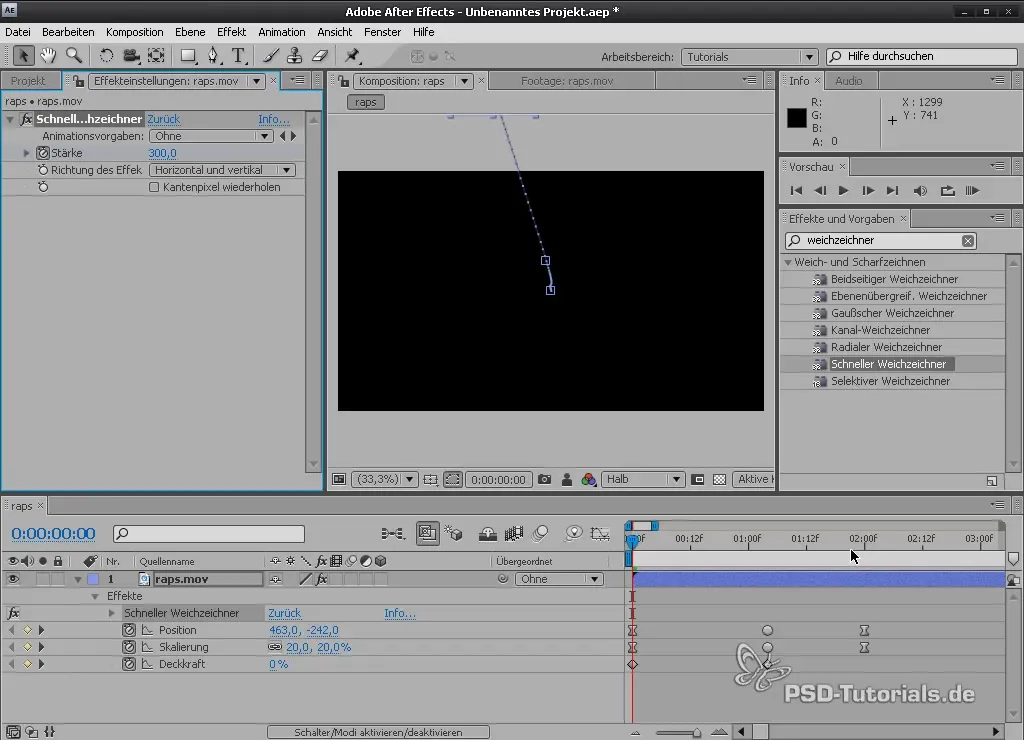This screenshot has height=740, width=1024.
Task: Enable Kantenpixel wiederholen checkbox
Action: pyautogui.click(x=154, y=187)
